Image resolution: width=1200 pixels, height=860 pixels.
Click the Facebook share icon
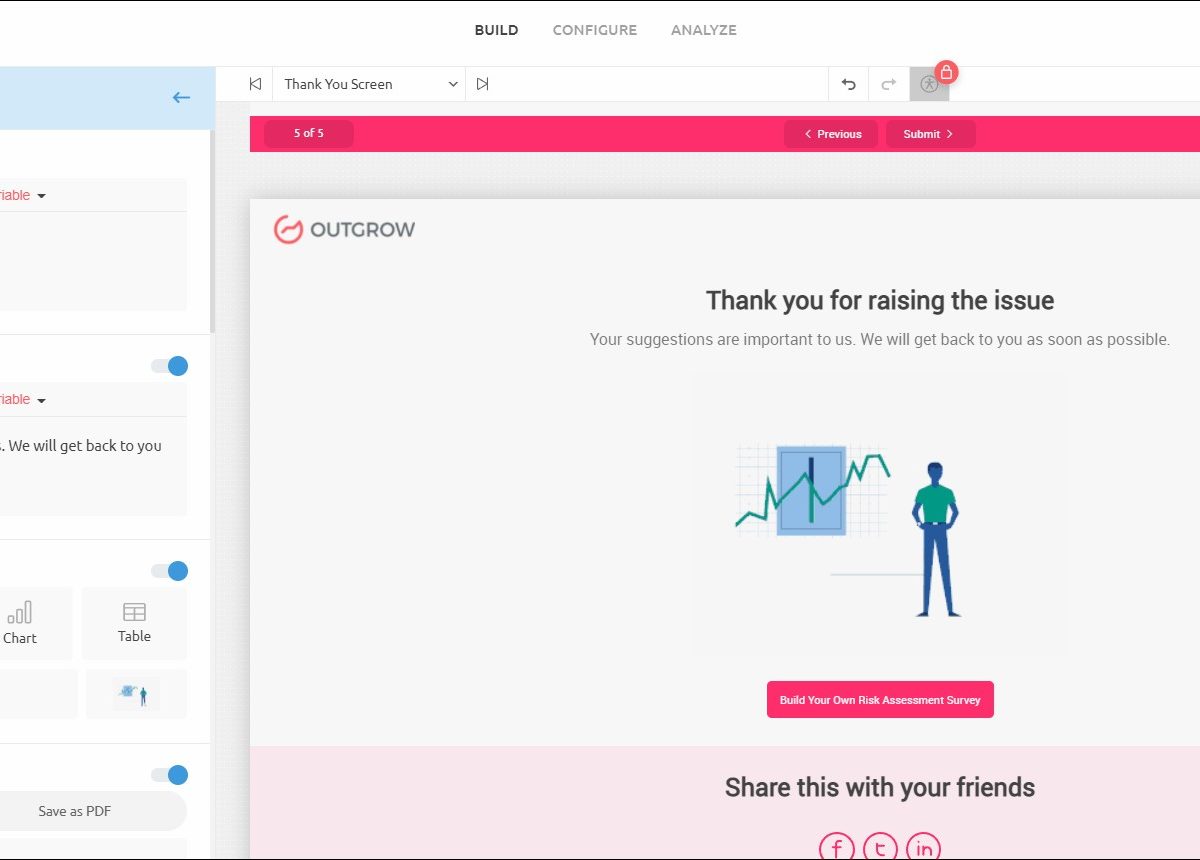(x=836, y=848)
